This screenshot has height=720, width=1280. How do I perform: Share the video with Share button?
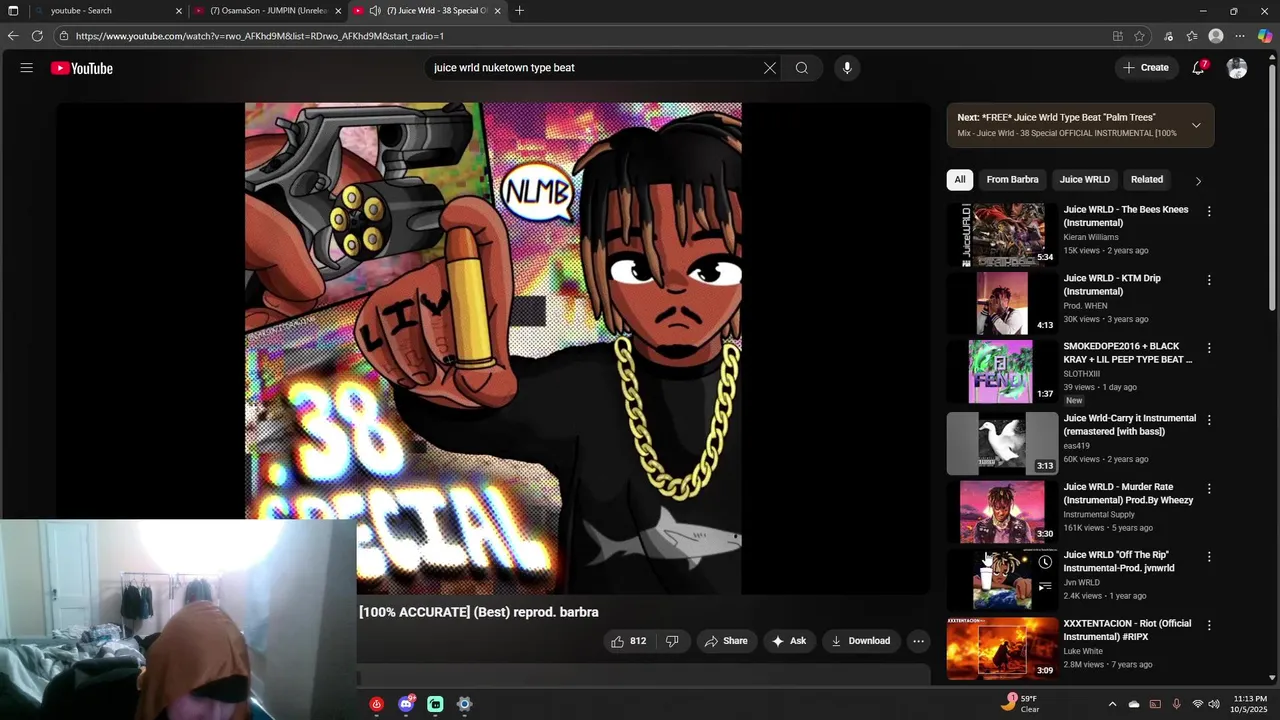coord(726,641)
